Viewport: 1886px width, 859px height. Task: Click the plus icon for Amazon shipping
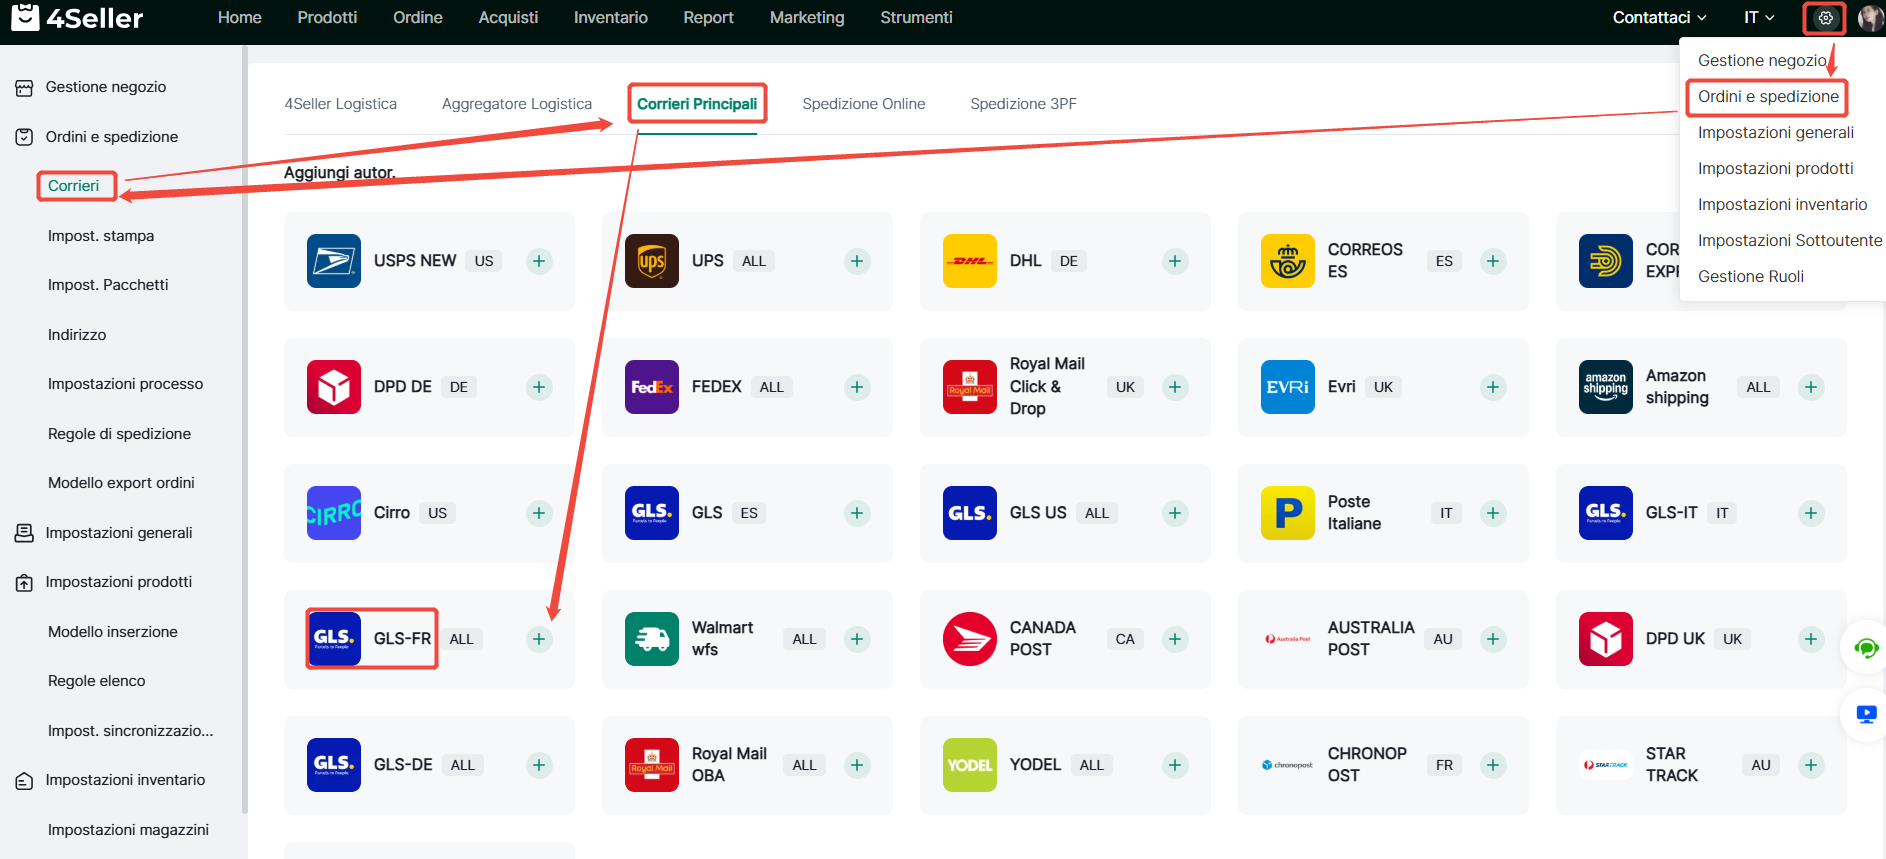1811,387
